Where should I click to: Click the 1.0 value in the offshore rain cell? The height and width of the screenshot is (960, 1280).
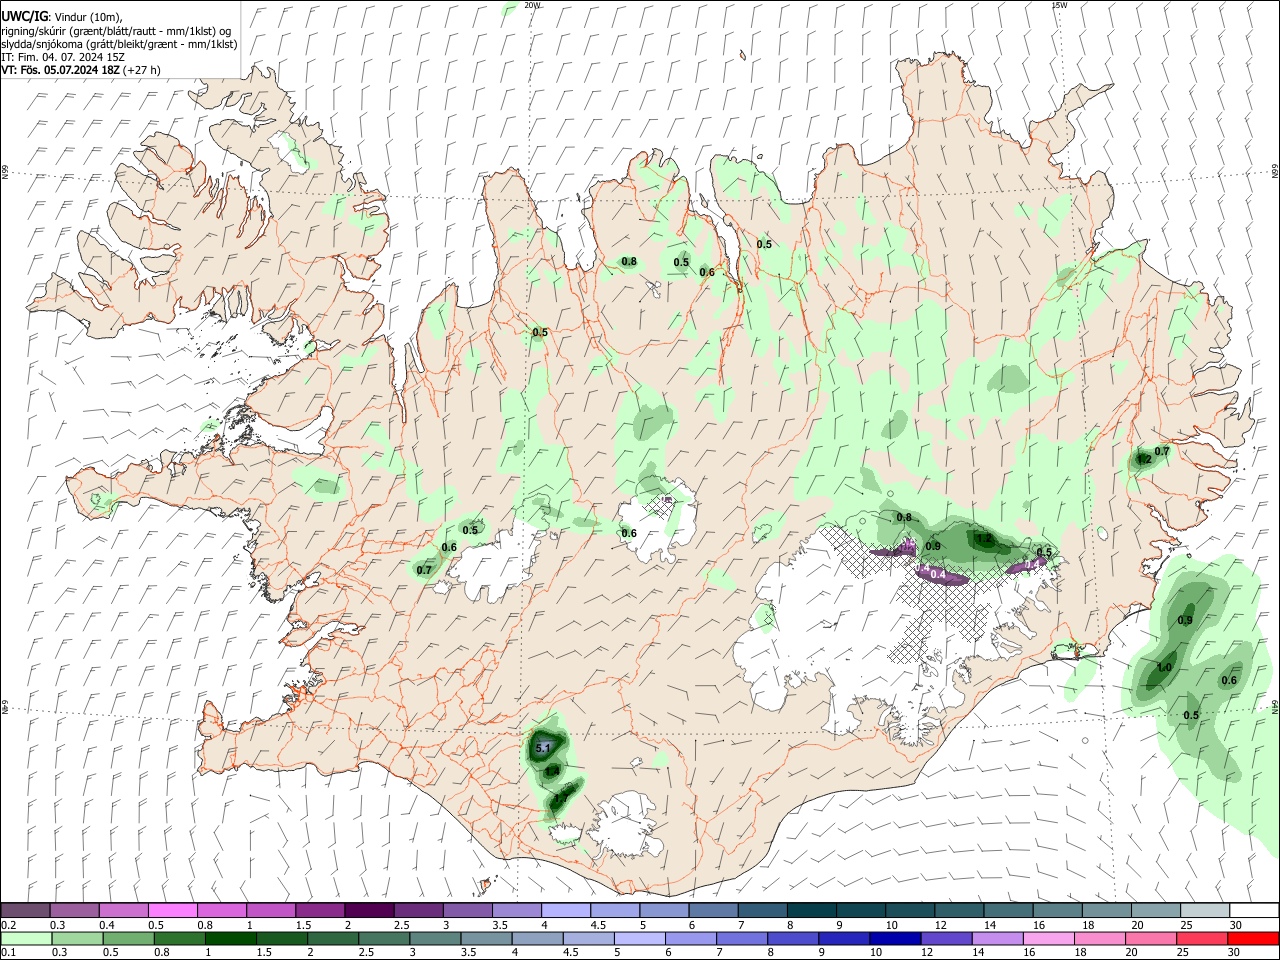1164,667
